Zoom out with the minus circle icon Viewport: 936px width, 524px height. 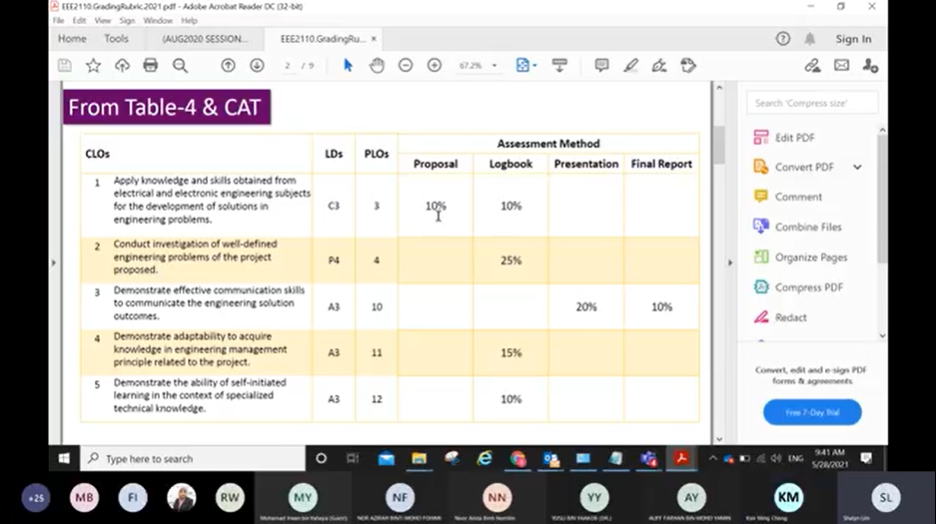405,65
